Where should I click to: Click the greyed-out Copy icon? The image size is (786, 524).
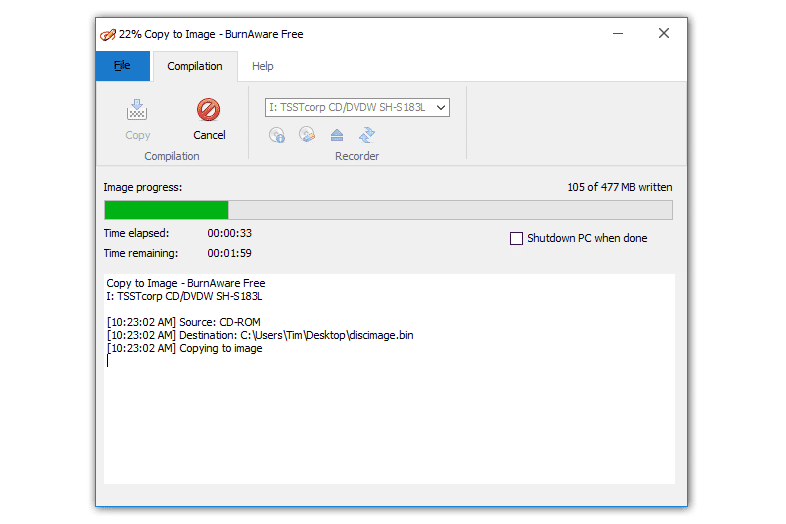click(x=137, y=110)
